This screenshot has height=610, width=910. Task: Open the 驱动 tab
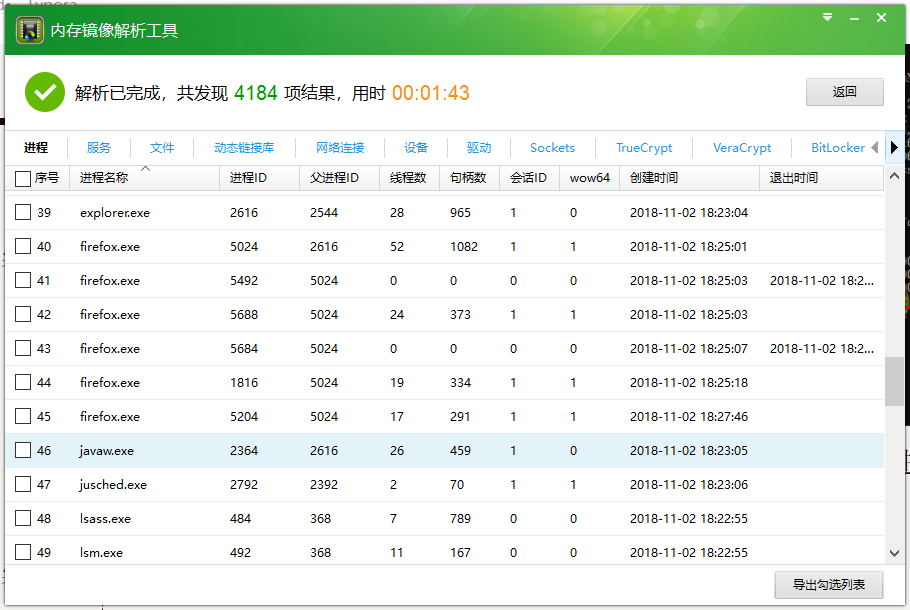pyautogui.click(x=479, y=148)
